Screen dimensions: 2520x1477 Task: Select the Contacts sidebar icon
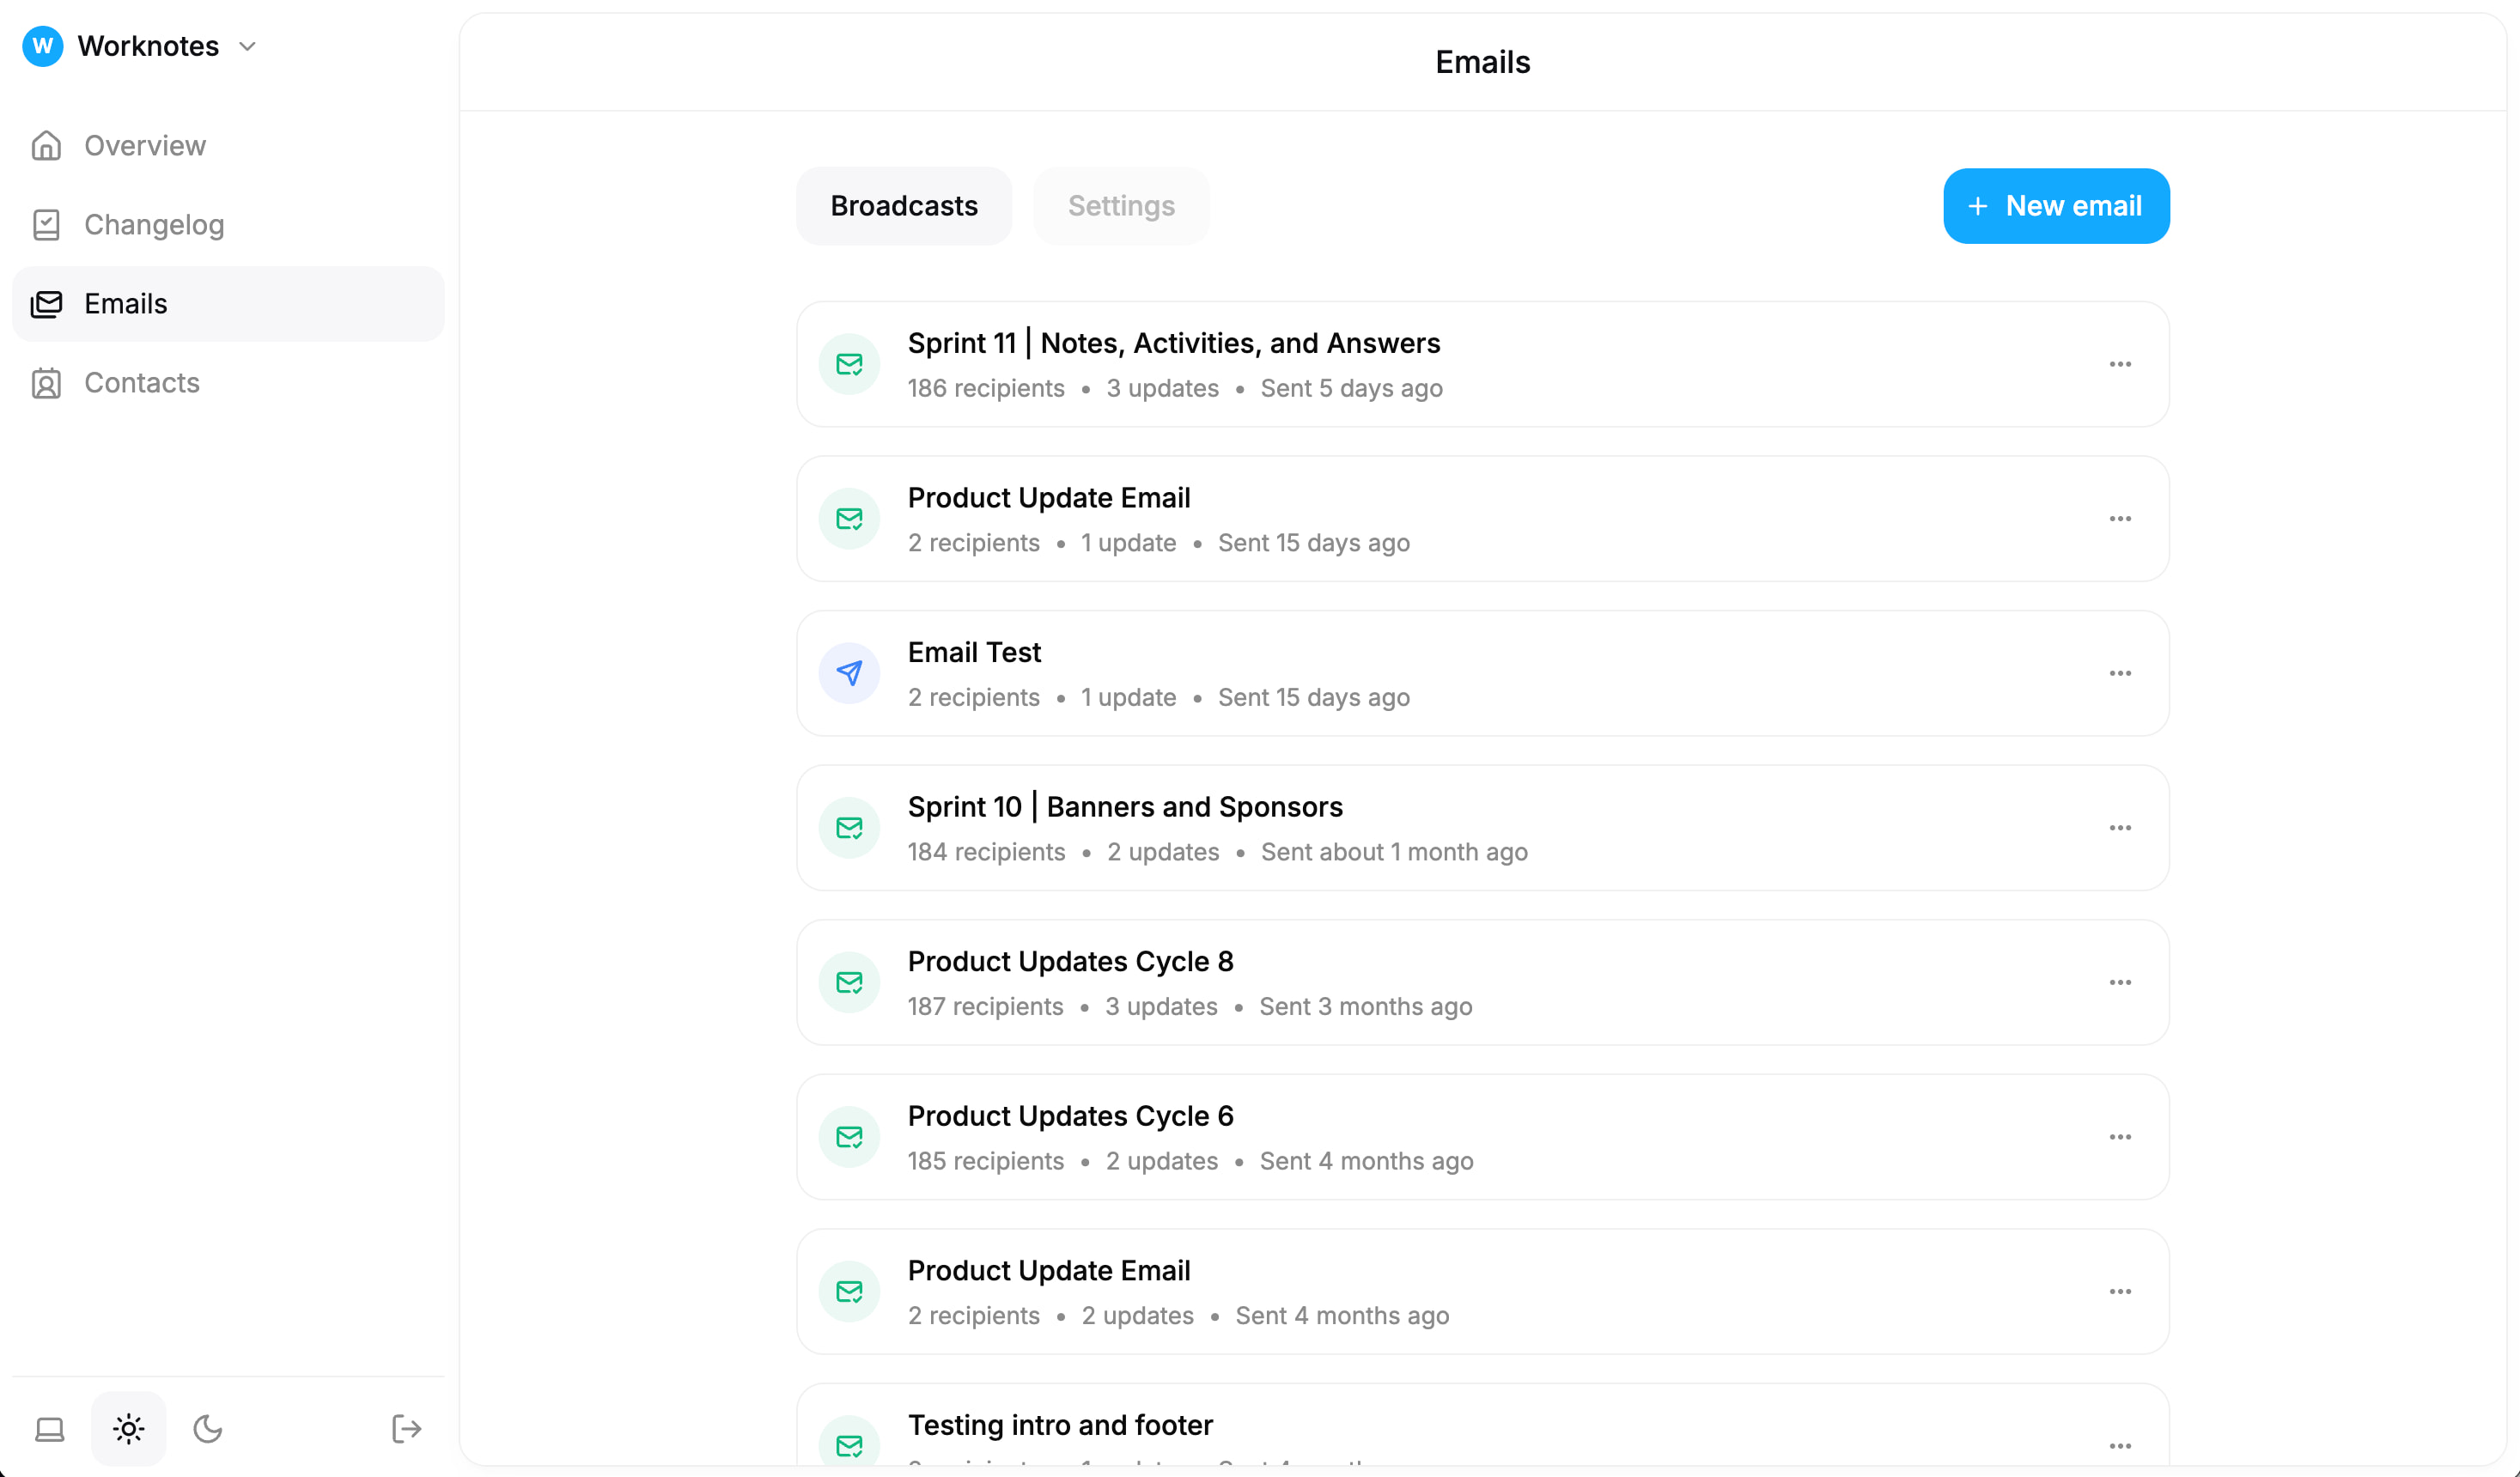coord(47,382)
